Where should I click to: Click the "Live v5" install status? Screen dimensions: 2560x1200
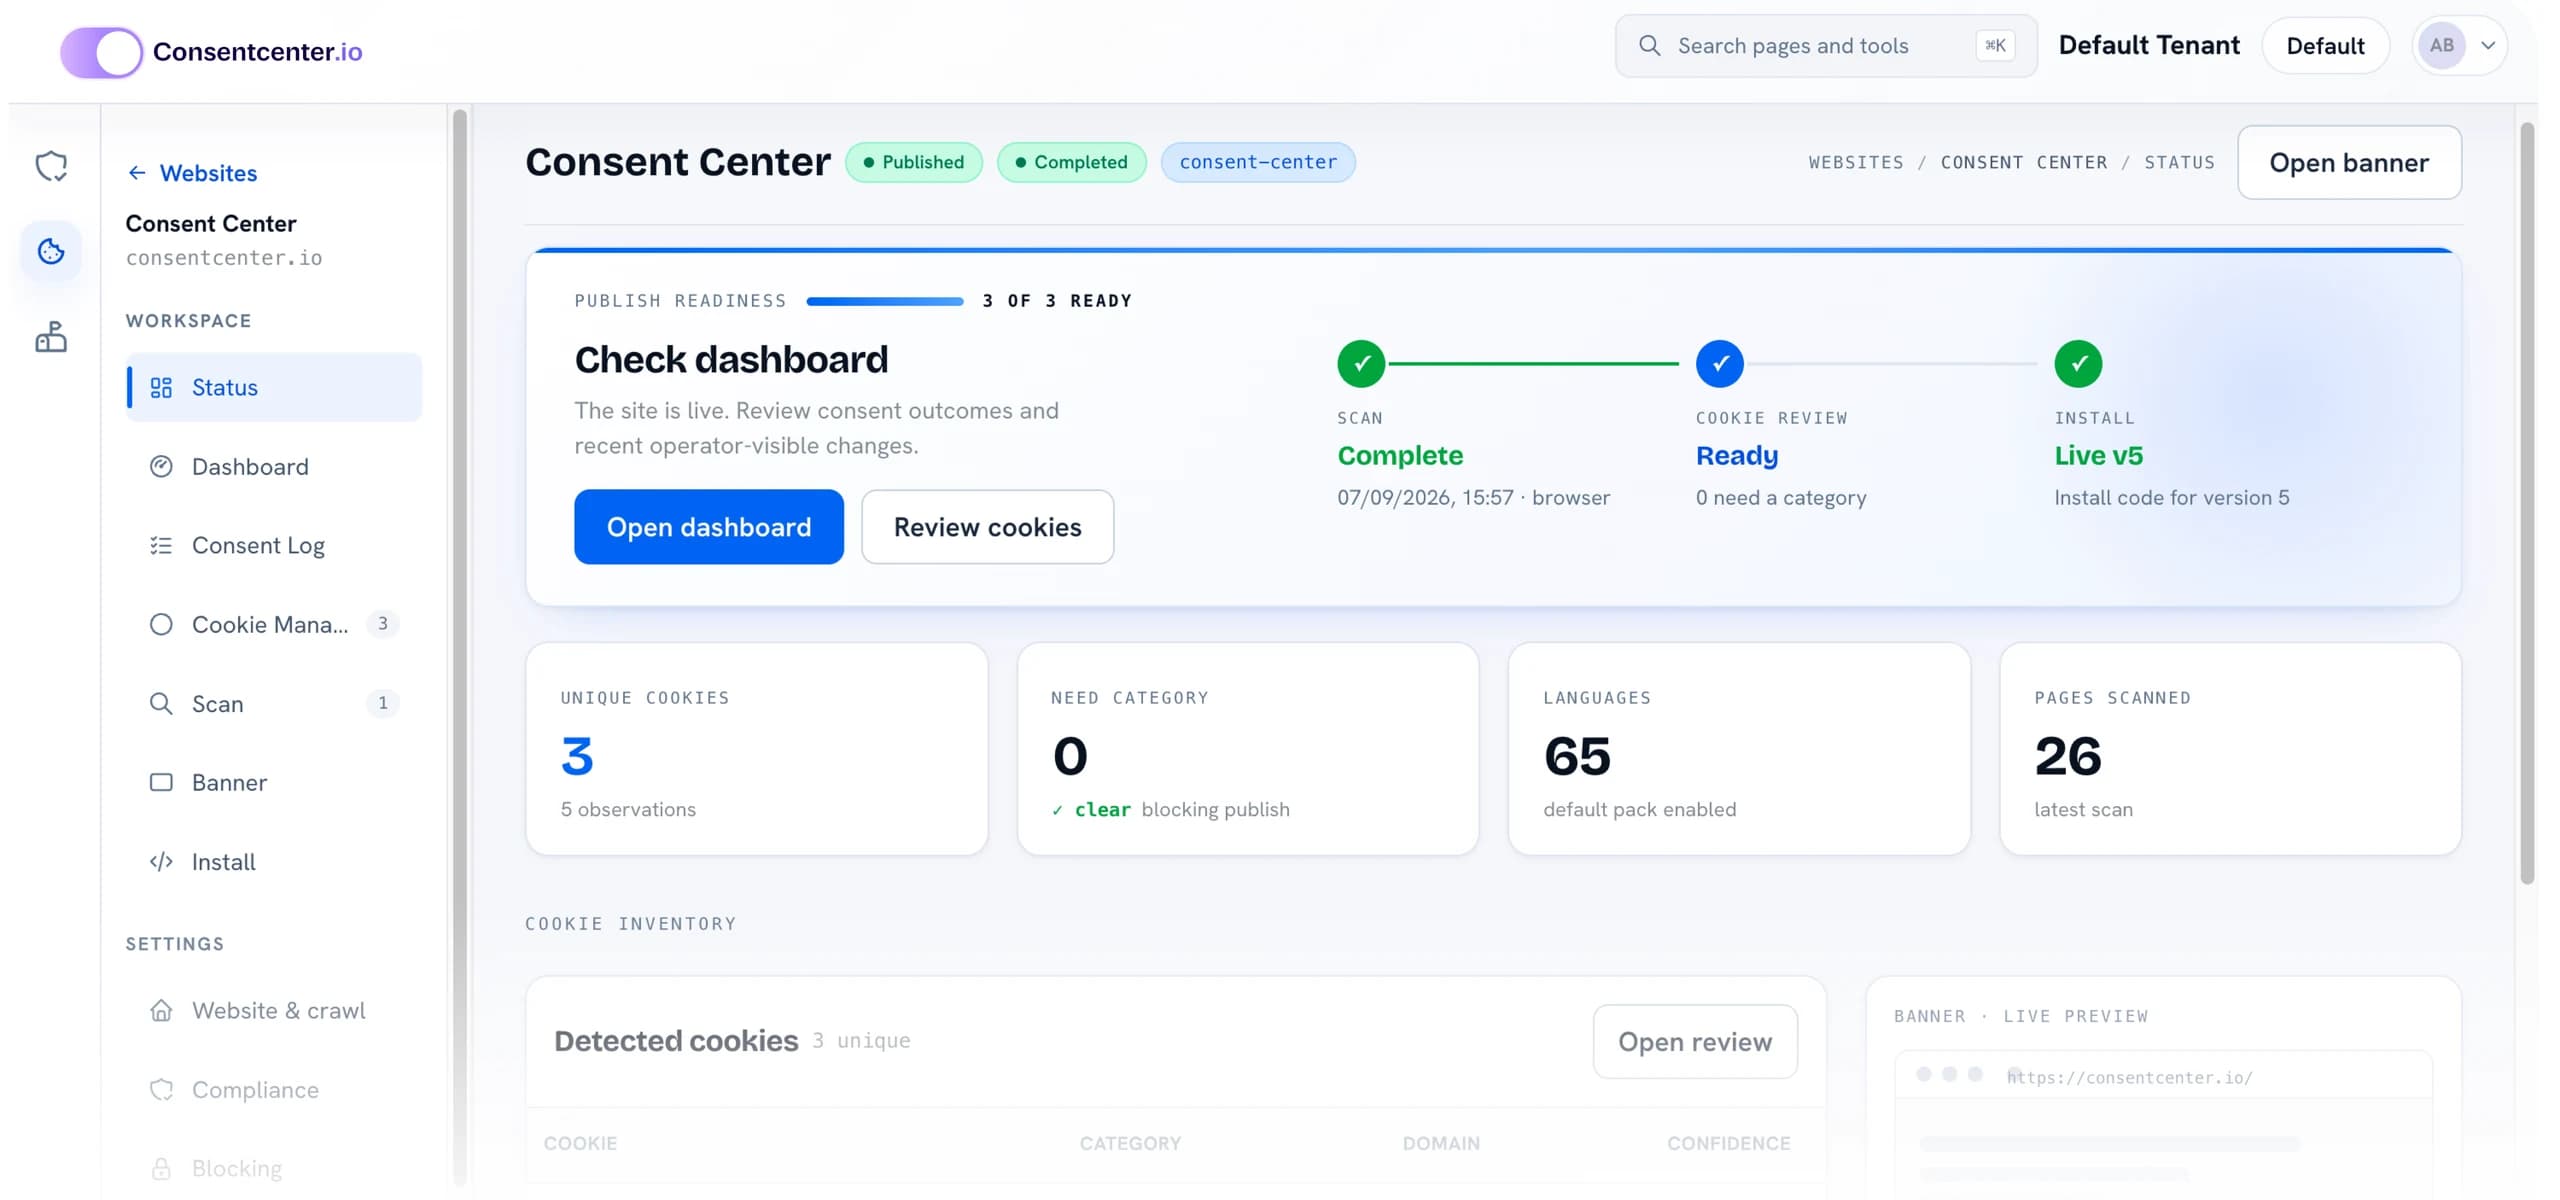(x=2098, y=456)
